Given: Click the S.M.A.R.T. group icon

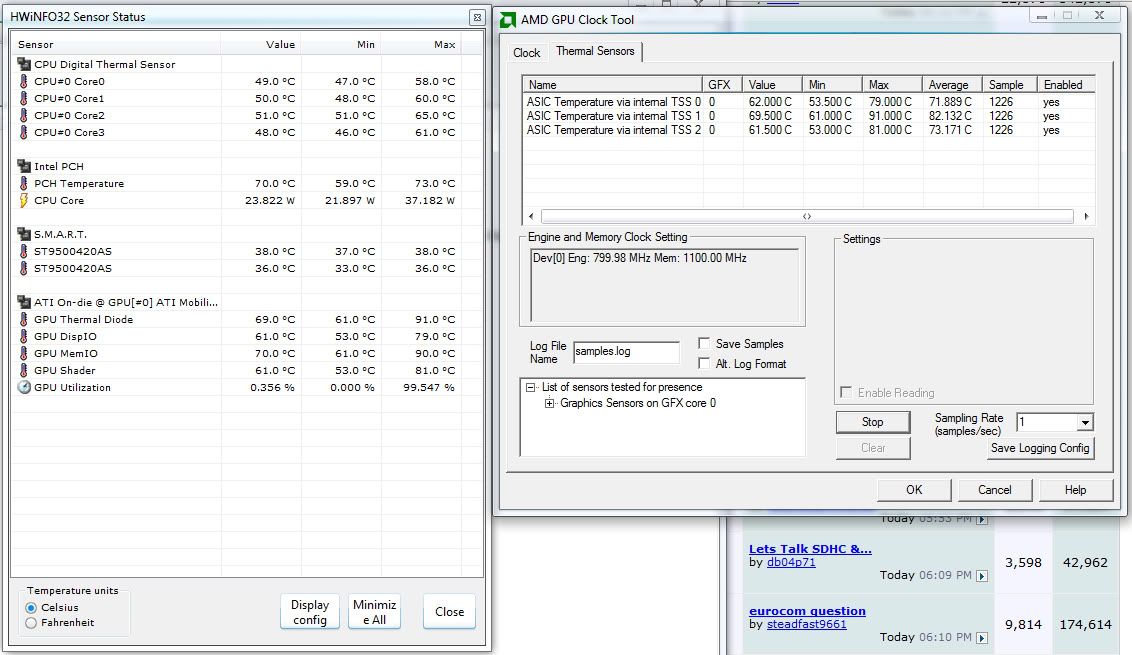Looking at the screenshot, I should (x=24, y=234).
